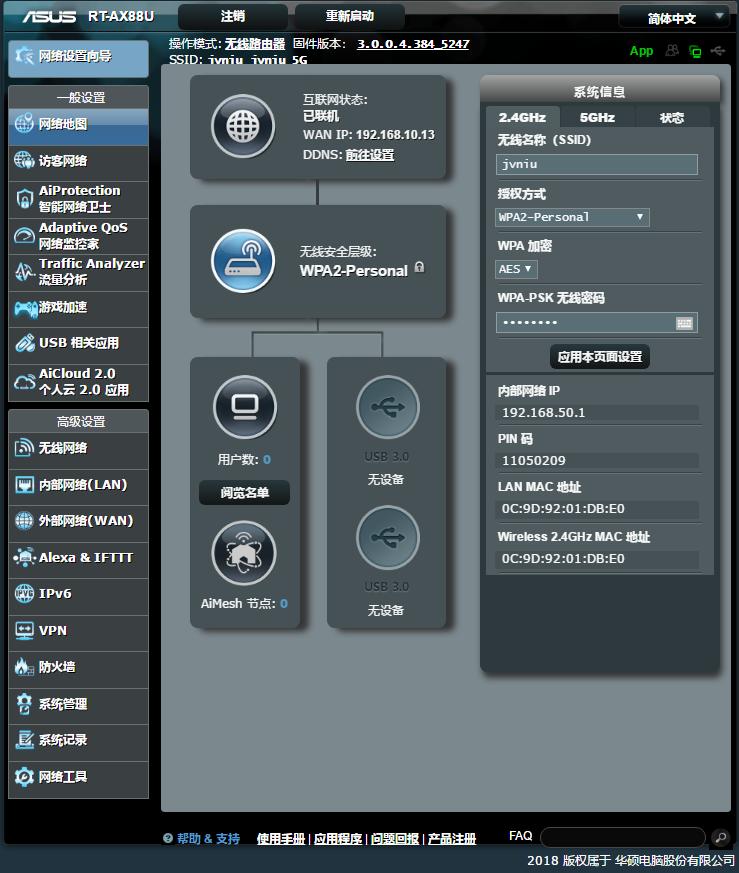The height and width of the screenshot is (873, 739).
Task: Open the AiProtection menu item
Action: pos(79,199)
